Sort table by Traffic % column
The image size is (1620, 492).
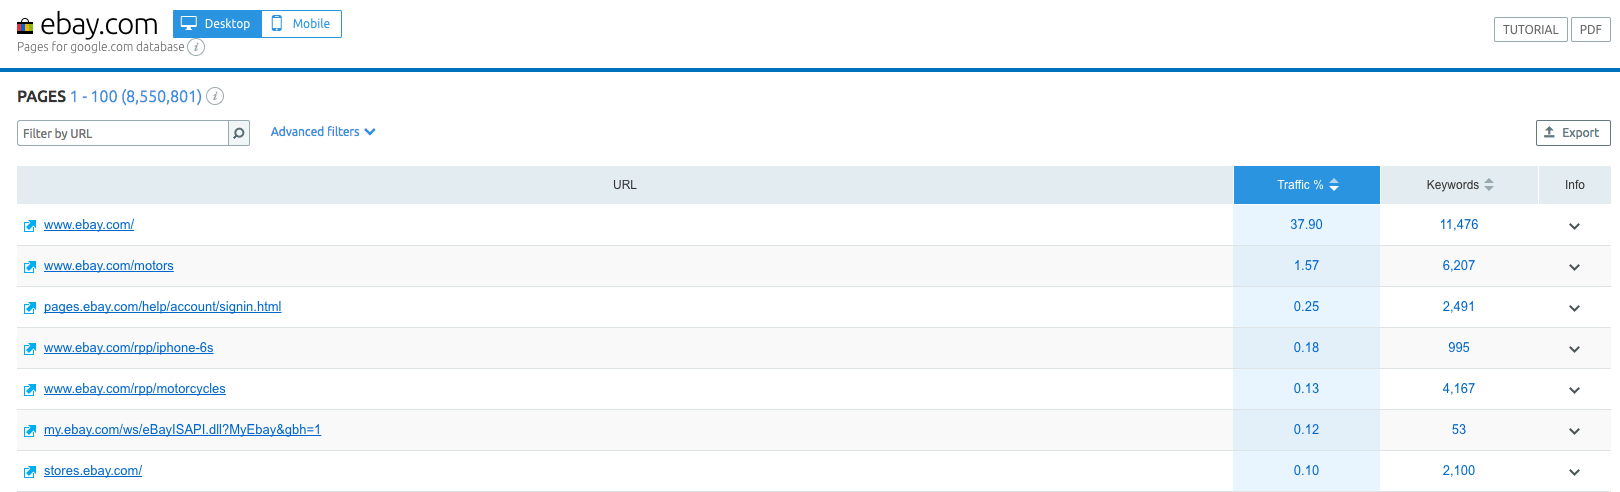(1307, 185)
